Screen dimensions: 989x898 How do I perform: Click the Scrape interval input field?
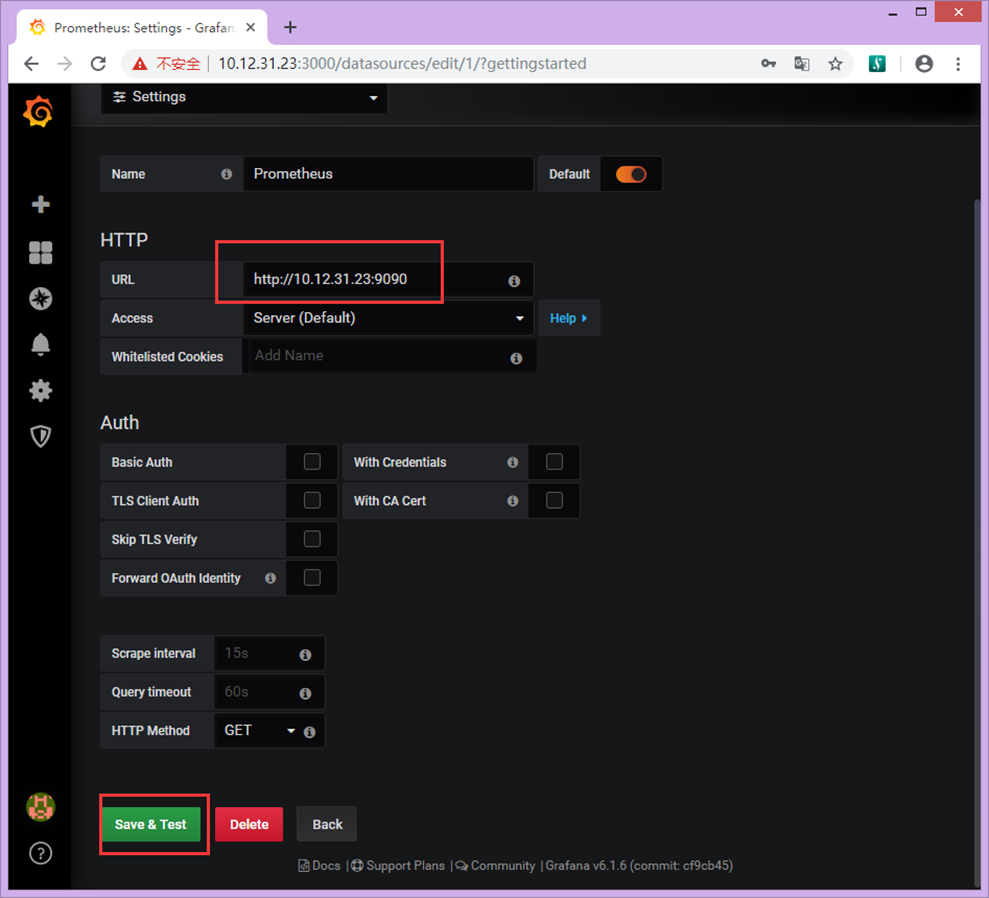[x=269, y=653]
